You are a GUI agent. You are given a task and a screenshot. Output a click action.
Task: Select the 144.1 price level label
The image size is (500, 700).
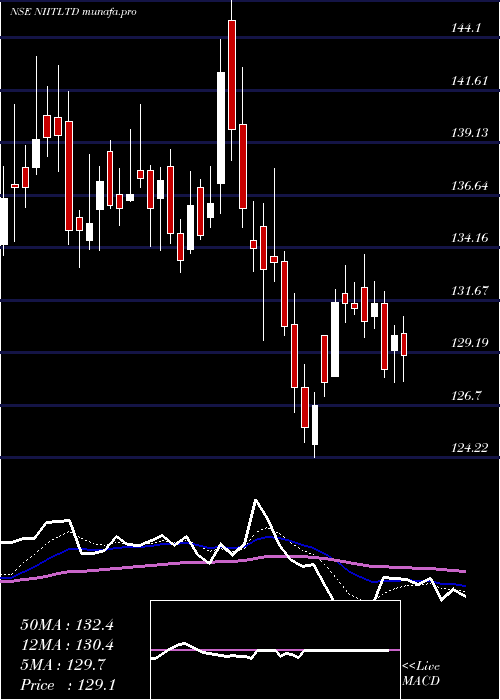[466, 28]
